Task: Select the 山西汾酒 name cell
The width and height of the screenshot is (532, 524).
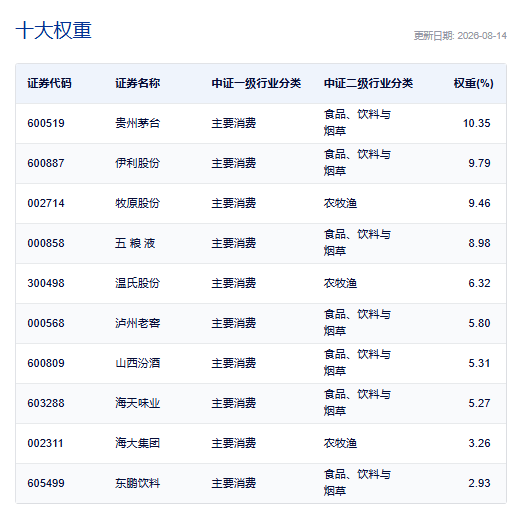Action: click(137, 363)
